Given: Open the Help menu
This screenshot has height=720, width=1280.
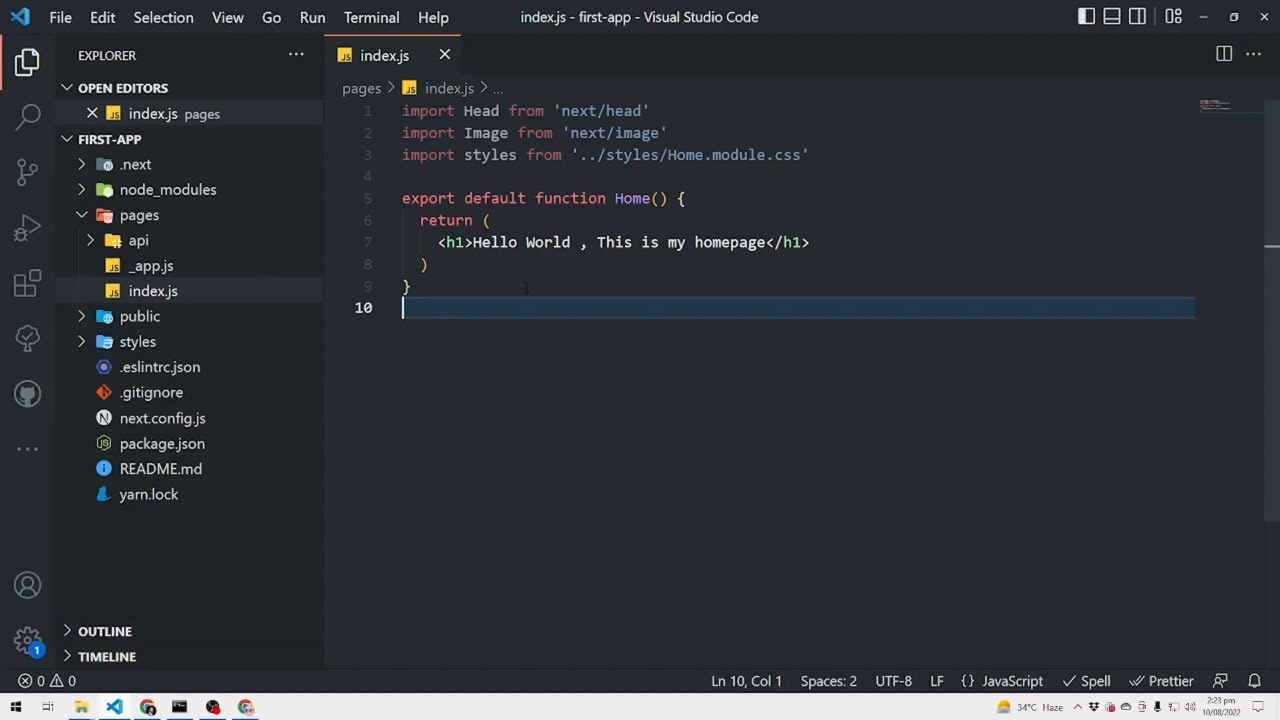Looking at the screenshot, I should 433,17.
